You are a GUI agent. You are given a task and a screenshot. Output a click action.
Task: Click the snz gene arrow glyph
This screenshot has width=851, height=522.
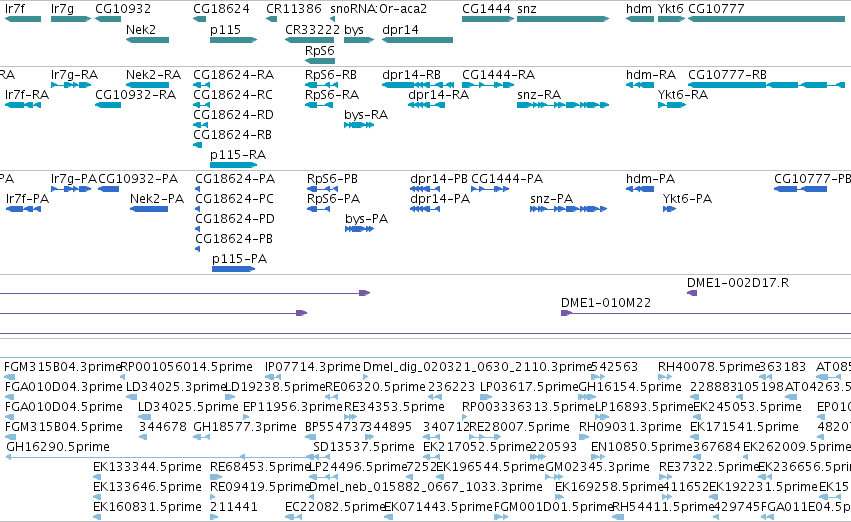563,19
